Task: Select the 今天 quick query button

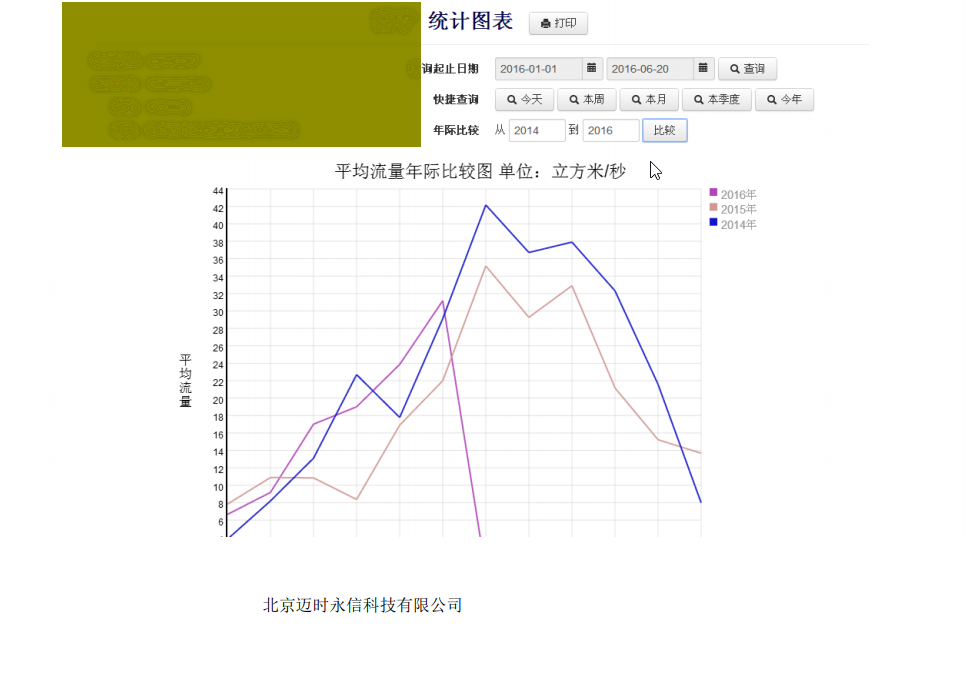Action: coord(524,100)
